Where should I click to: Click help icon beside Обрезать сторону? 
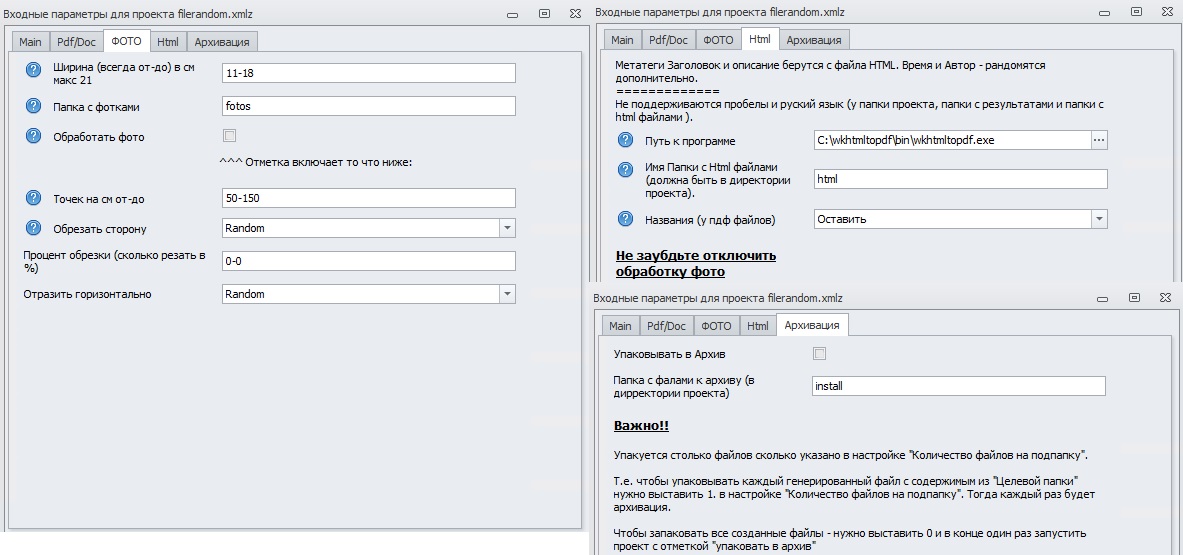point(33,228)
